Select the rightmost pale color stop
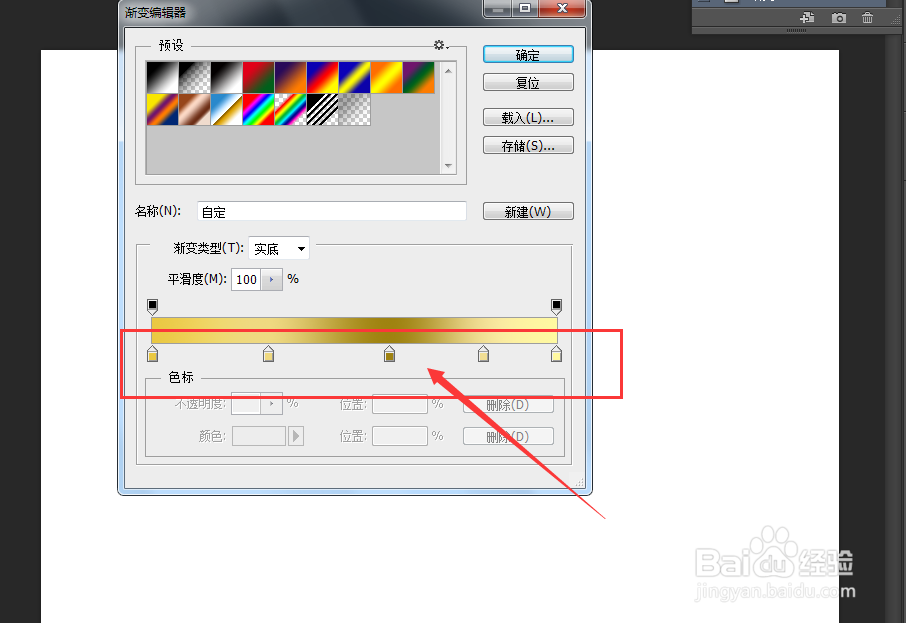Image resolution: width=906 pixels, height=623 pixels. [x=556, y=354]
